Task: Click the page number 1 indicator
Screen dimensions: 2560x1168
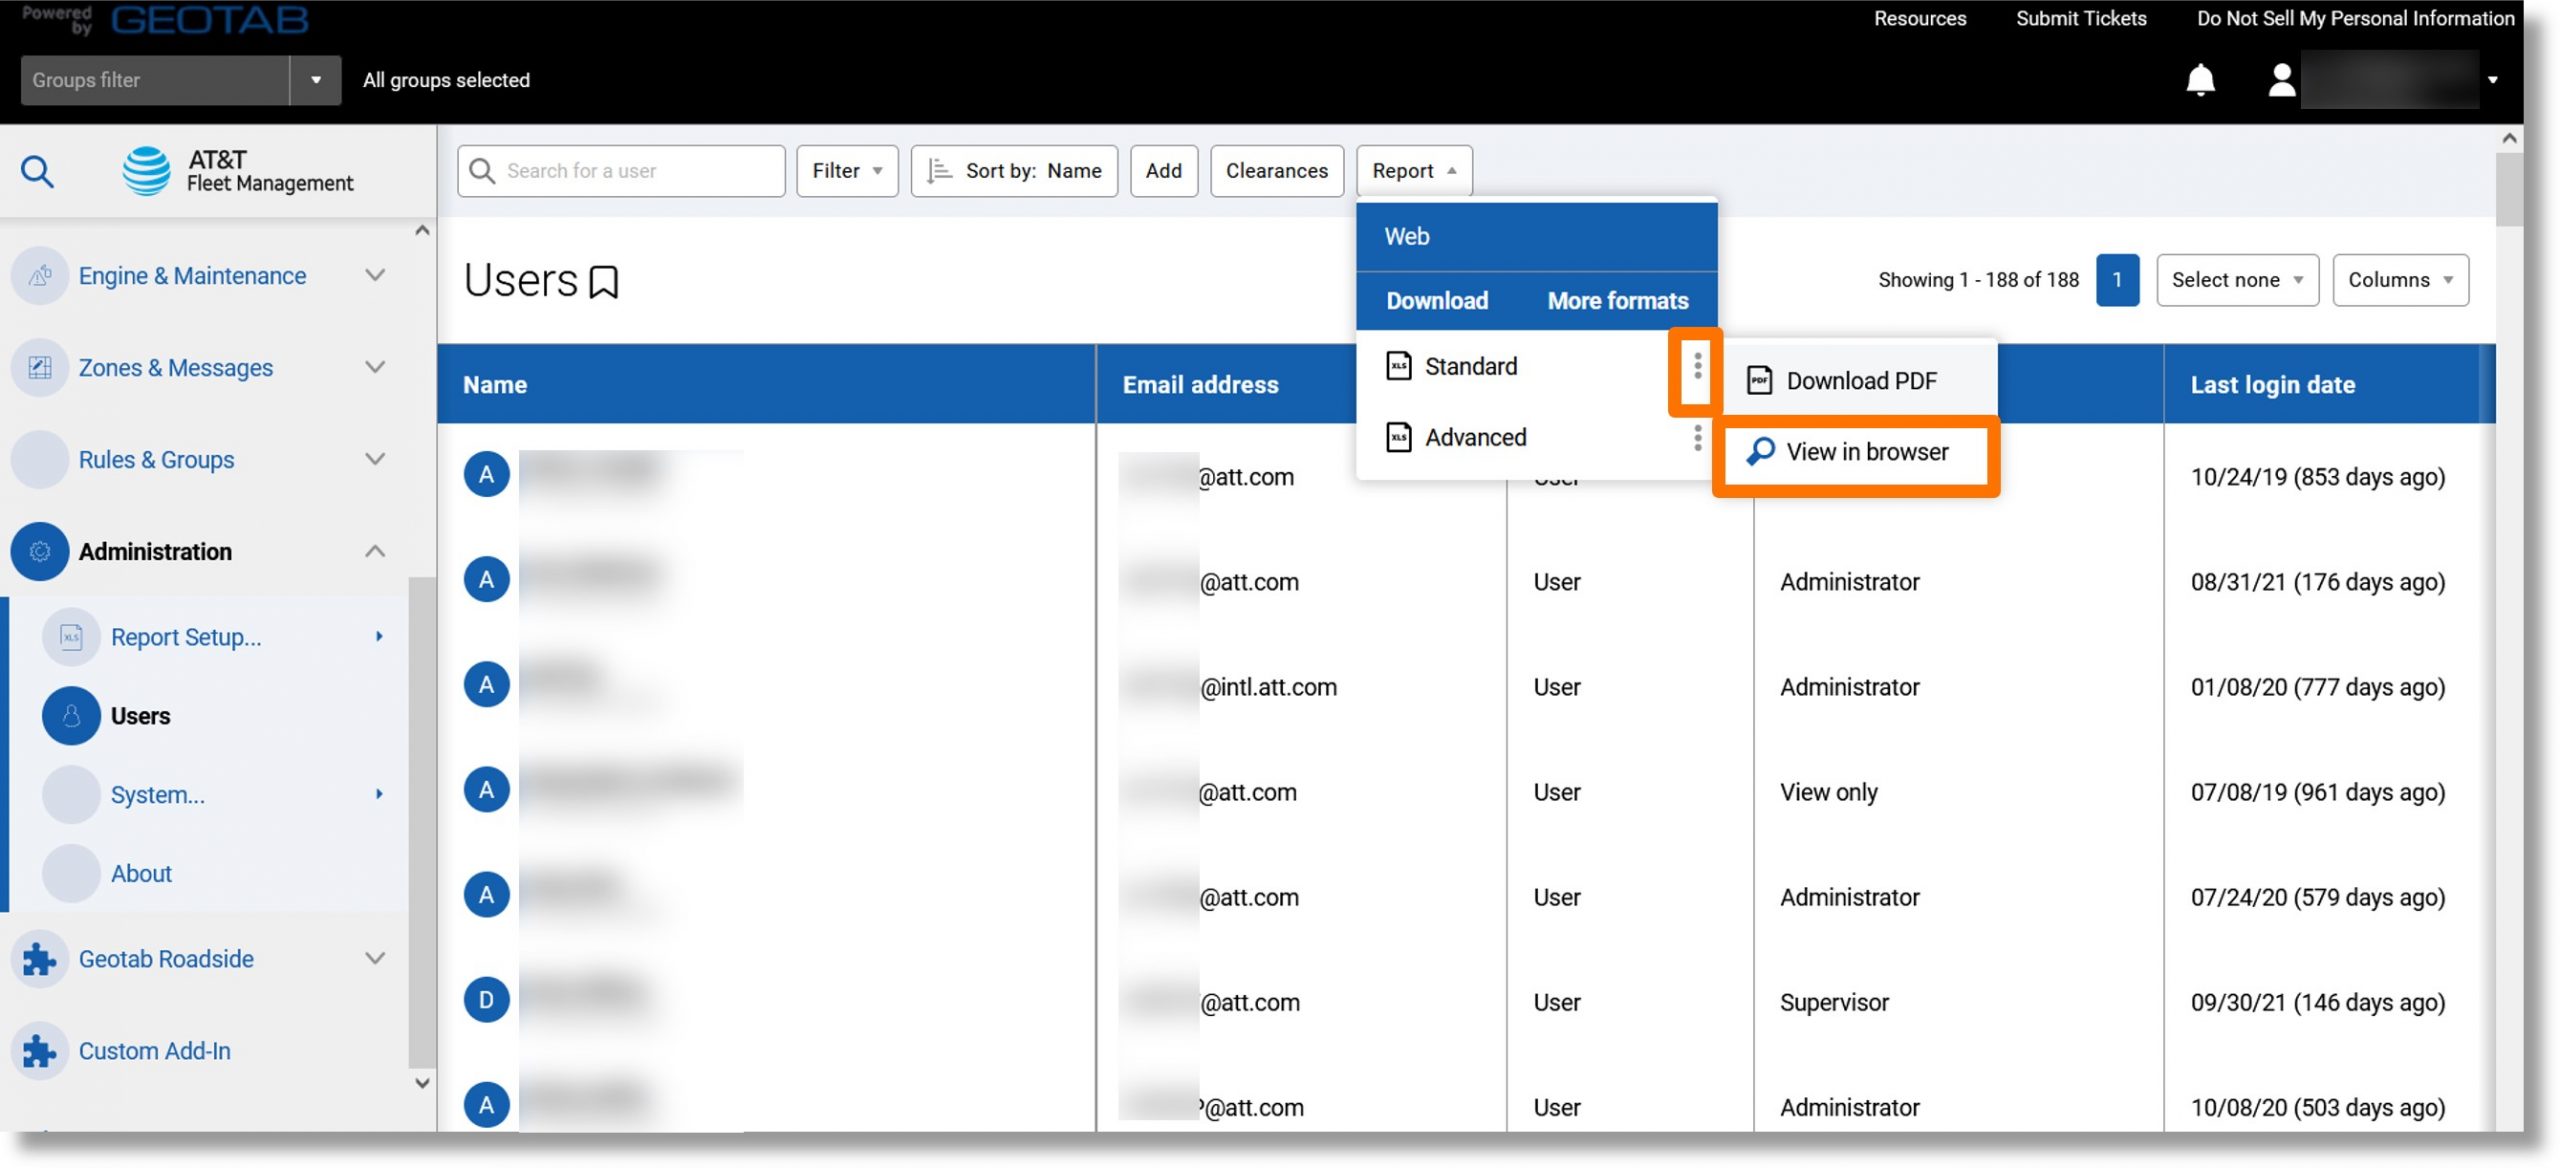Action: 2118,279
